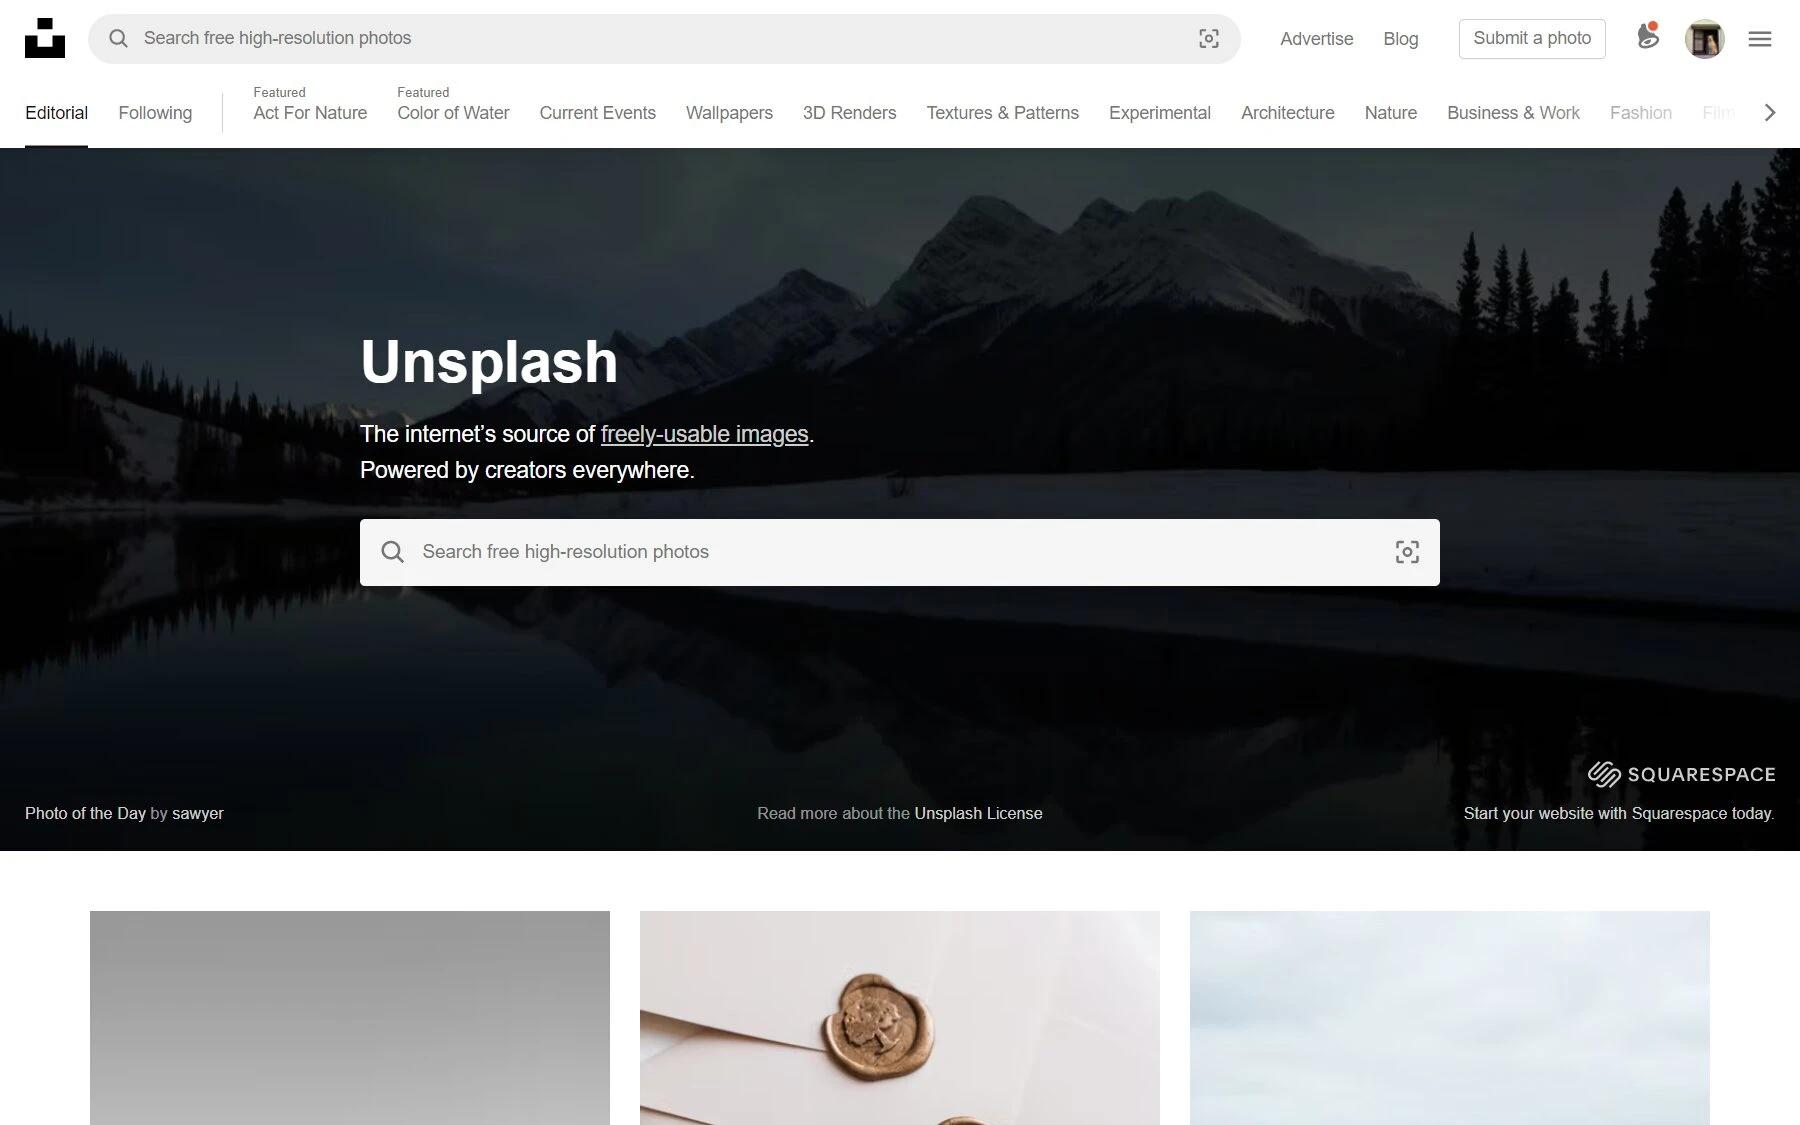
Task: Click the magnifier icon in hero search box
Action: point(393,552)
